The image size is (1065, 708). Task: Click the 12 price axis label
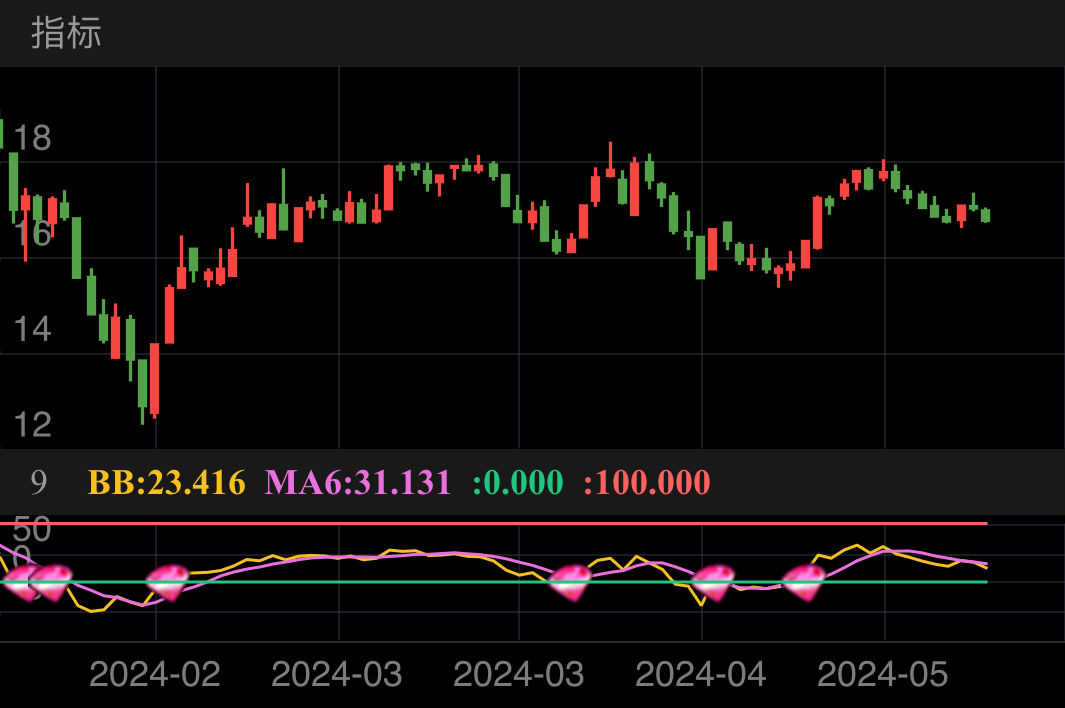click(32, 425)
